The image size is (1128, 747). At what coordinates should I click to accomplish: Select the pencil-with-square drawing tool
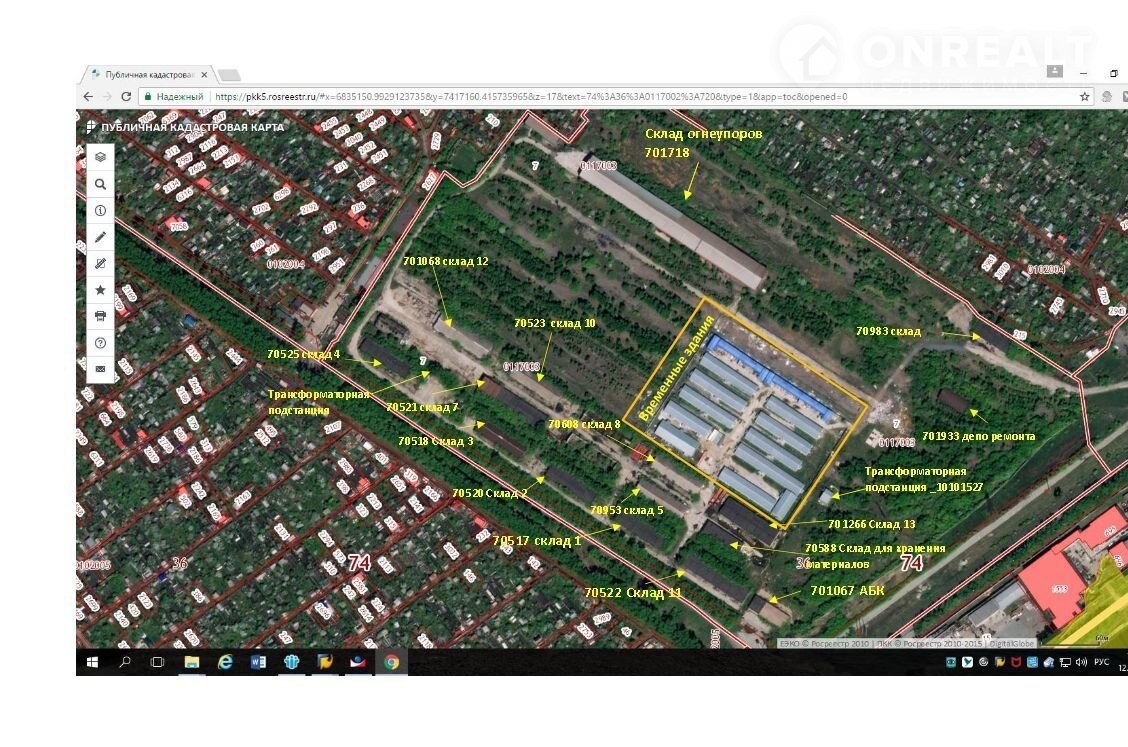tap(100, 264)
